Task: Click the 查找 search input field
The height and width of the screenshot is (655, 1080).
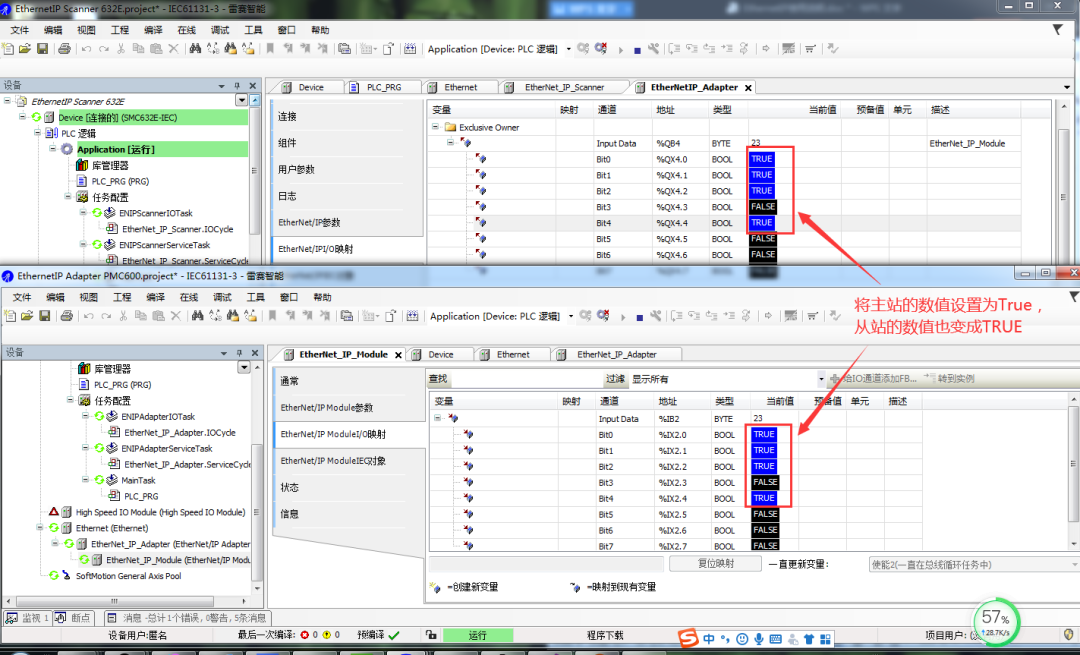Action: point(525,379)
